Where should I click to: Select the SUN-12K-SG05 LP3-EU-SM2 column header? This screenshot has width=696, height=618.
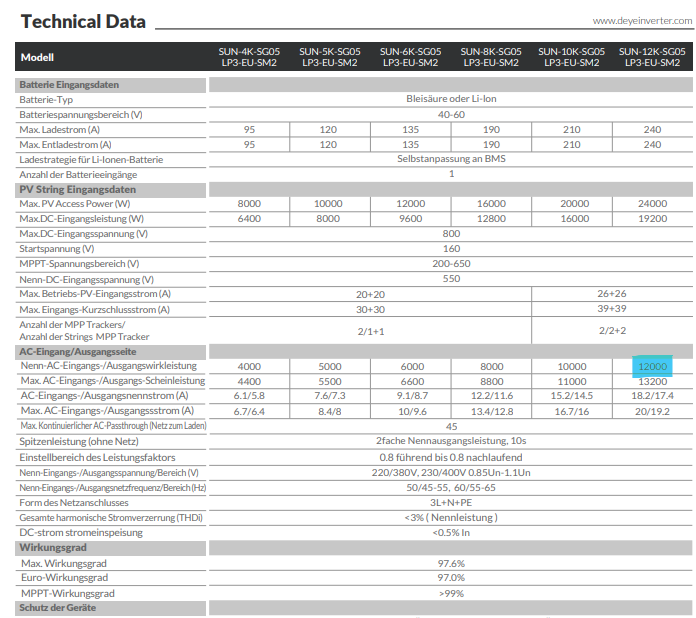click(653, 56)
